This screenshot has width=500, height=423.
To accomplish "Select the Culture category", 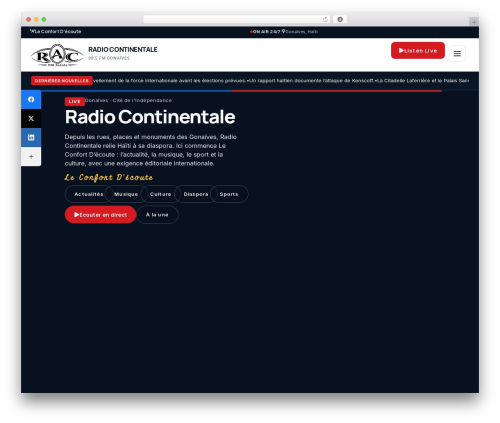I will pyautogui.click(x=160, y=194).
